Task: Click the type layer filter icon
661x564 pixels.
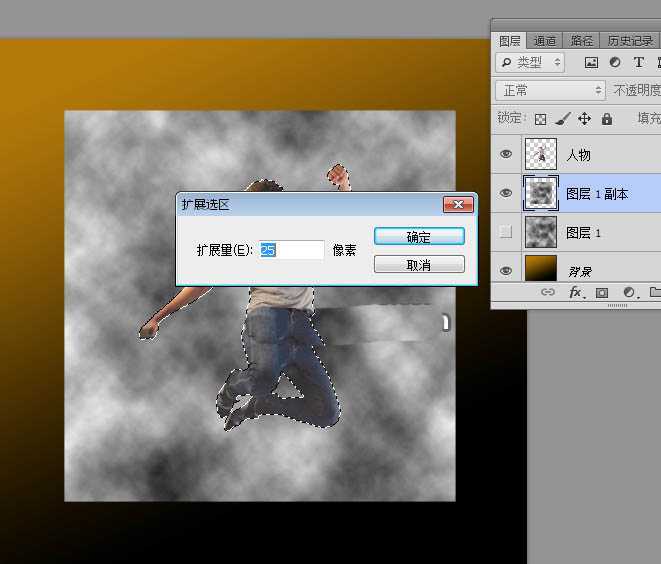Action: [x=638, y=62]
